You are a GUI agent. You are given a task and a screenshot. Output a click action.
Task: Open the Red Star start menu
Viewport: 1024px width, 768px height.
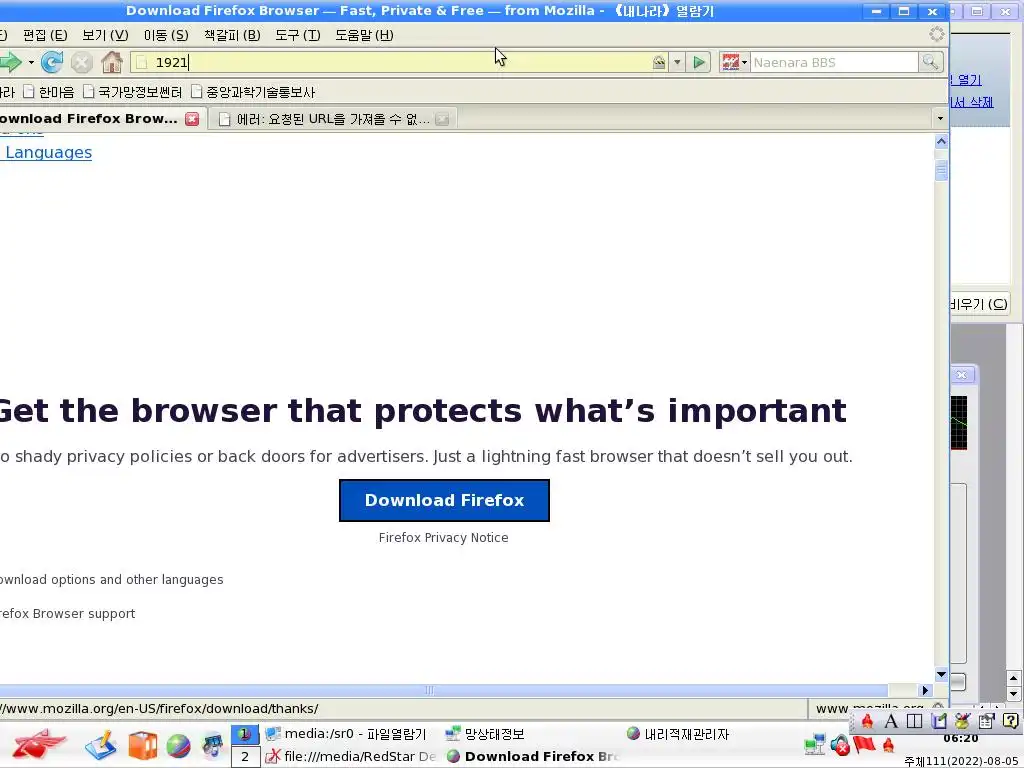pyautogui.click(x=39, y=744)
